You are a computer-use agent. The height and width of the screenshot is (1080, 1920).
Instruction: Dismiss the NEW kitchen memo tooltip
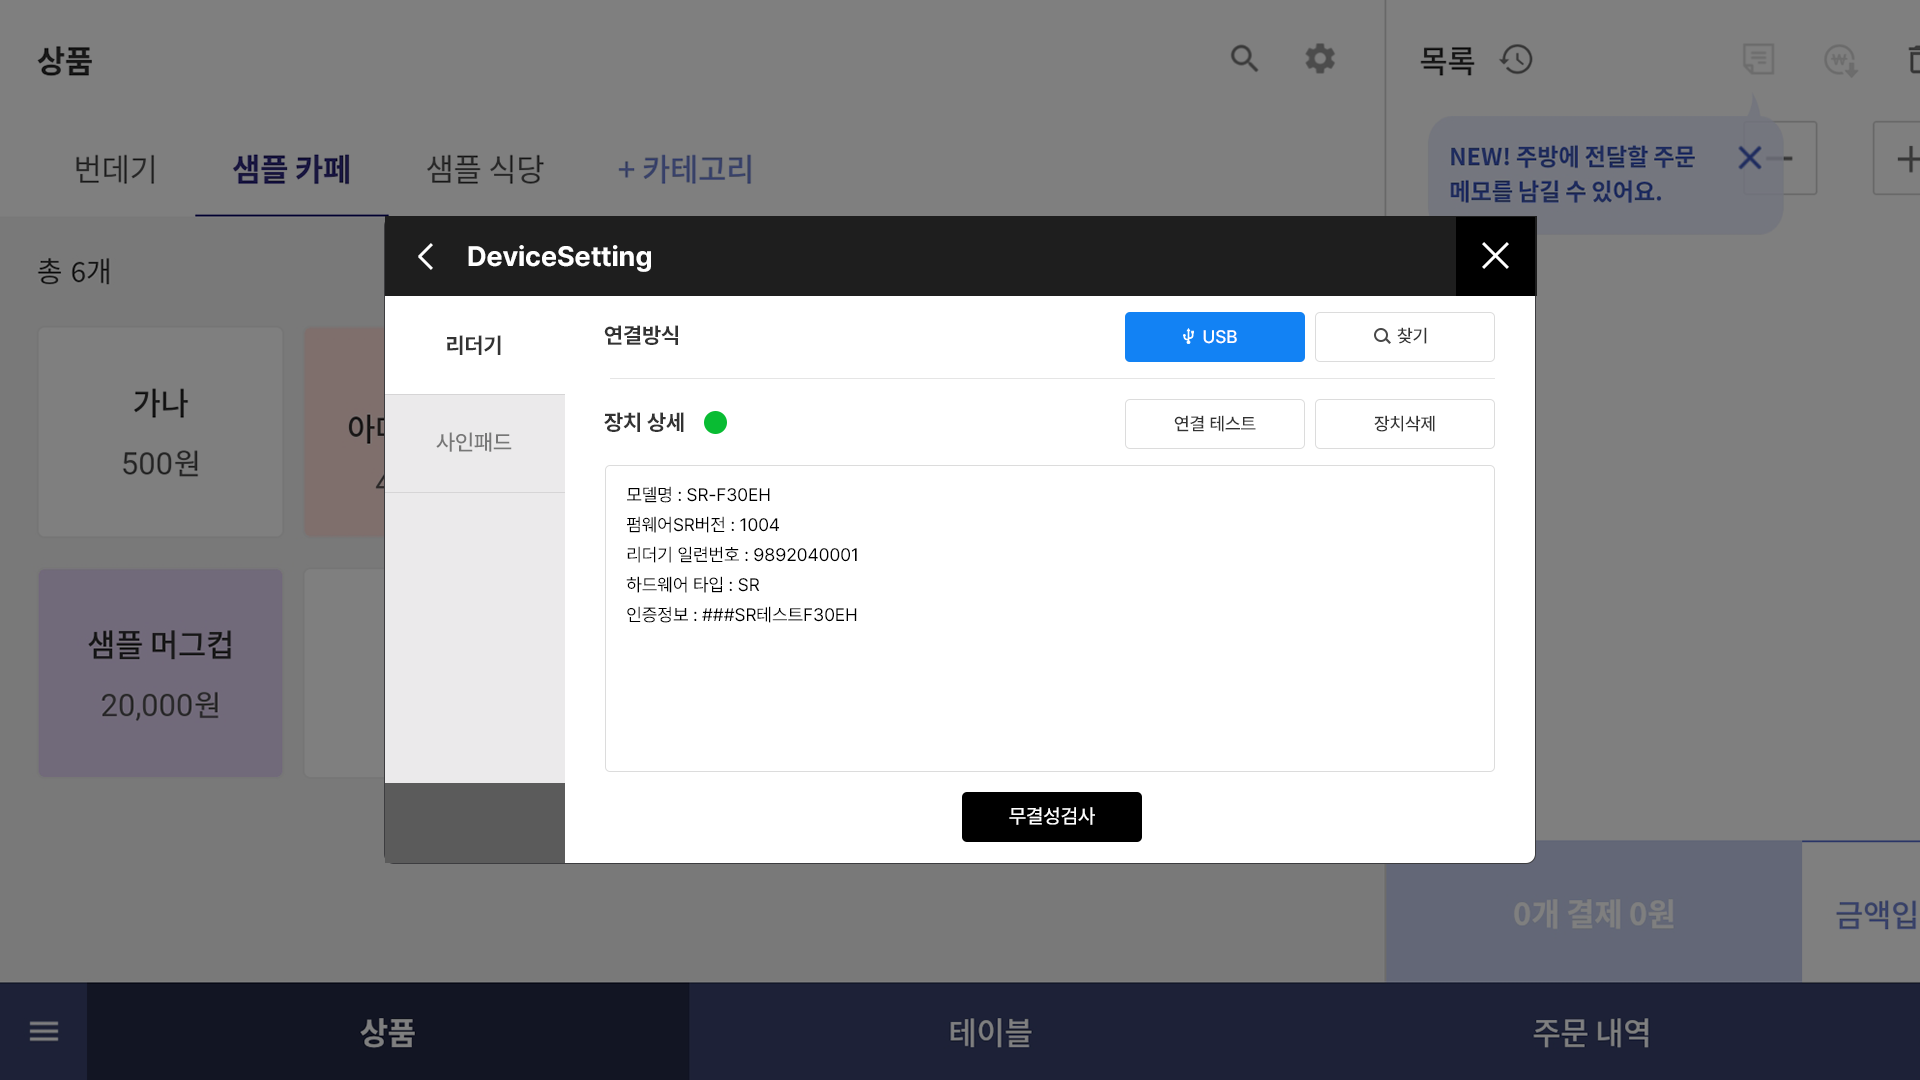pyautogui.click(x=1750, y=158)
